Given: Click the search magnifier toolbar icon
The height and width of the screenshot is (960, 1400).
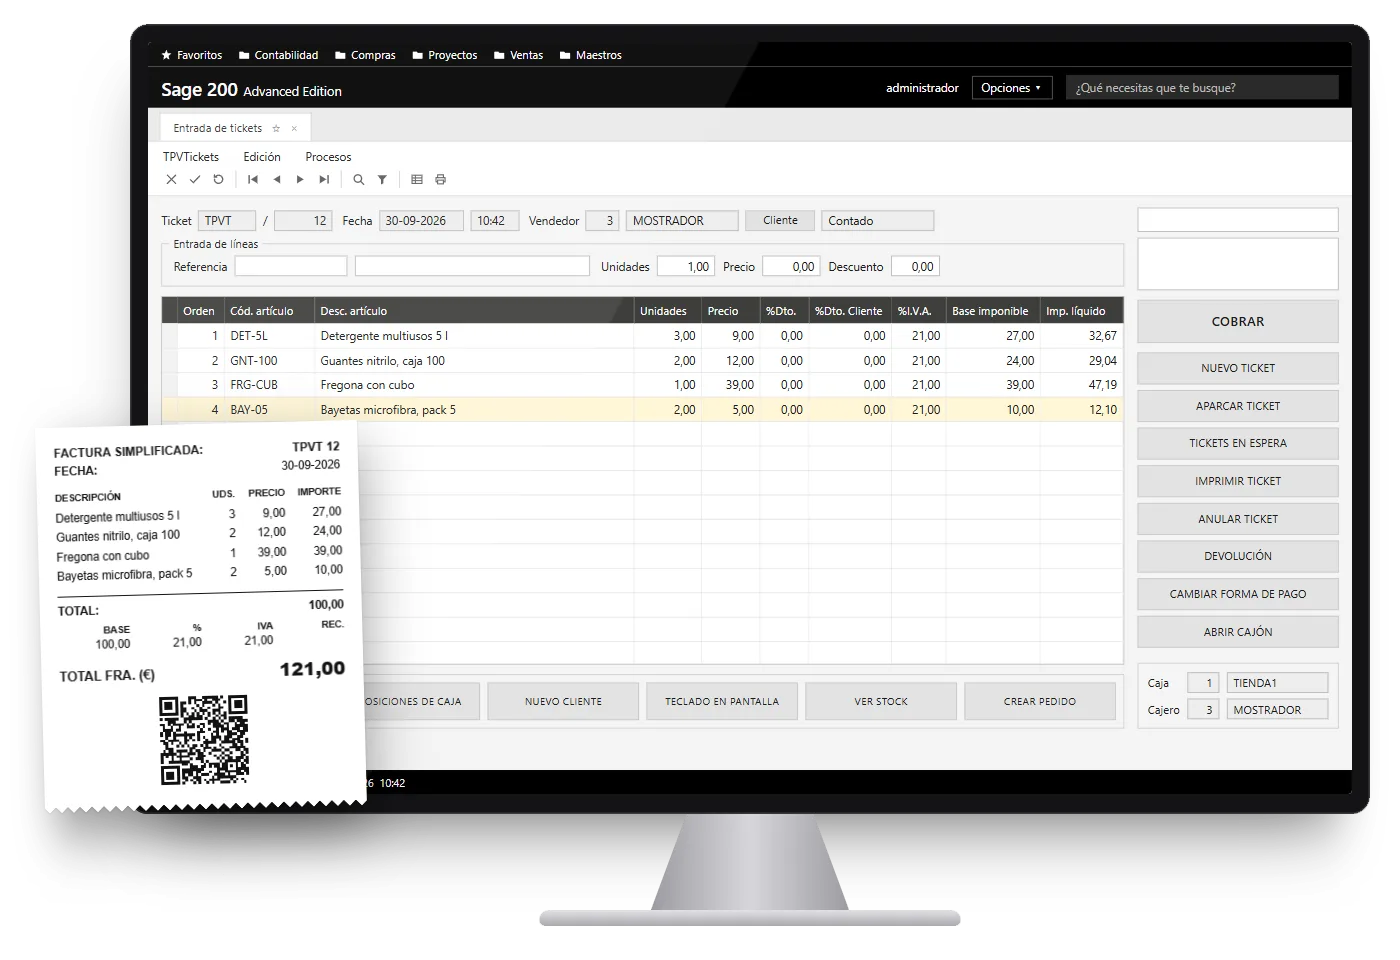Looking at the screenshot, I should (x=358, y=180).
